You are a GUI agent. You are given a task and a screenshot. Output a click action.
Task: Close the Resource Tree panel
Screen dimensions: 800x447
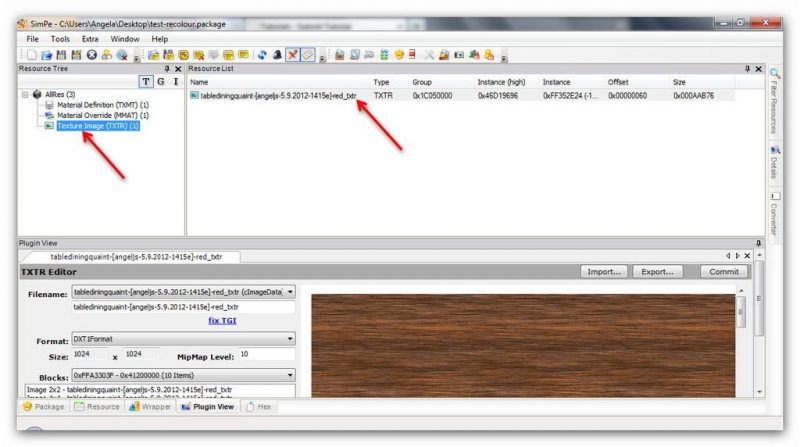(x=178, y=69)
